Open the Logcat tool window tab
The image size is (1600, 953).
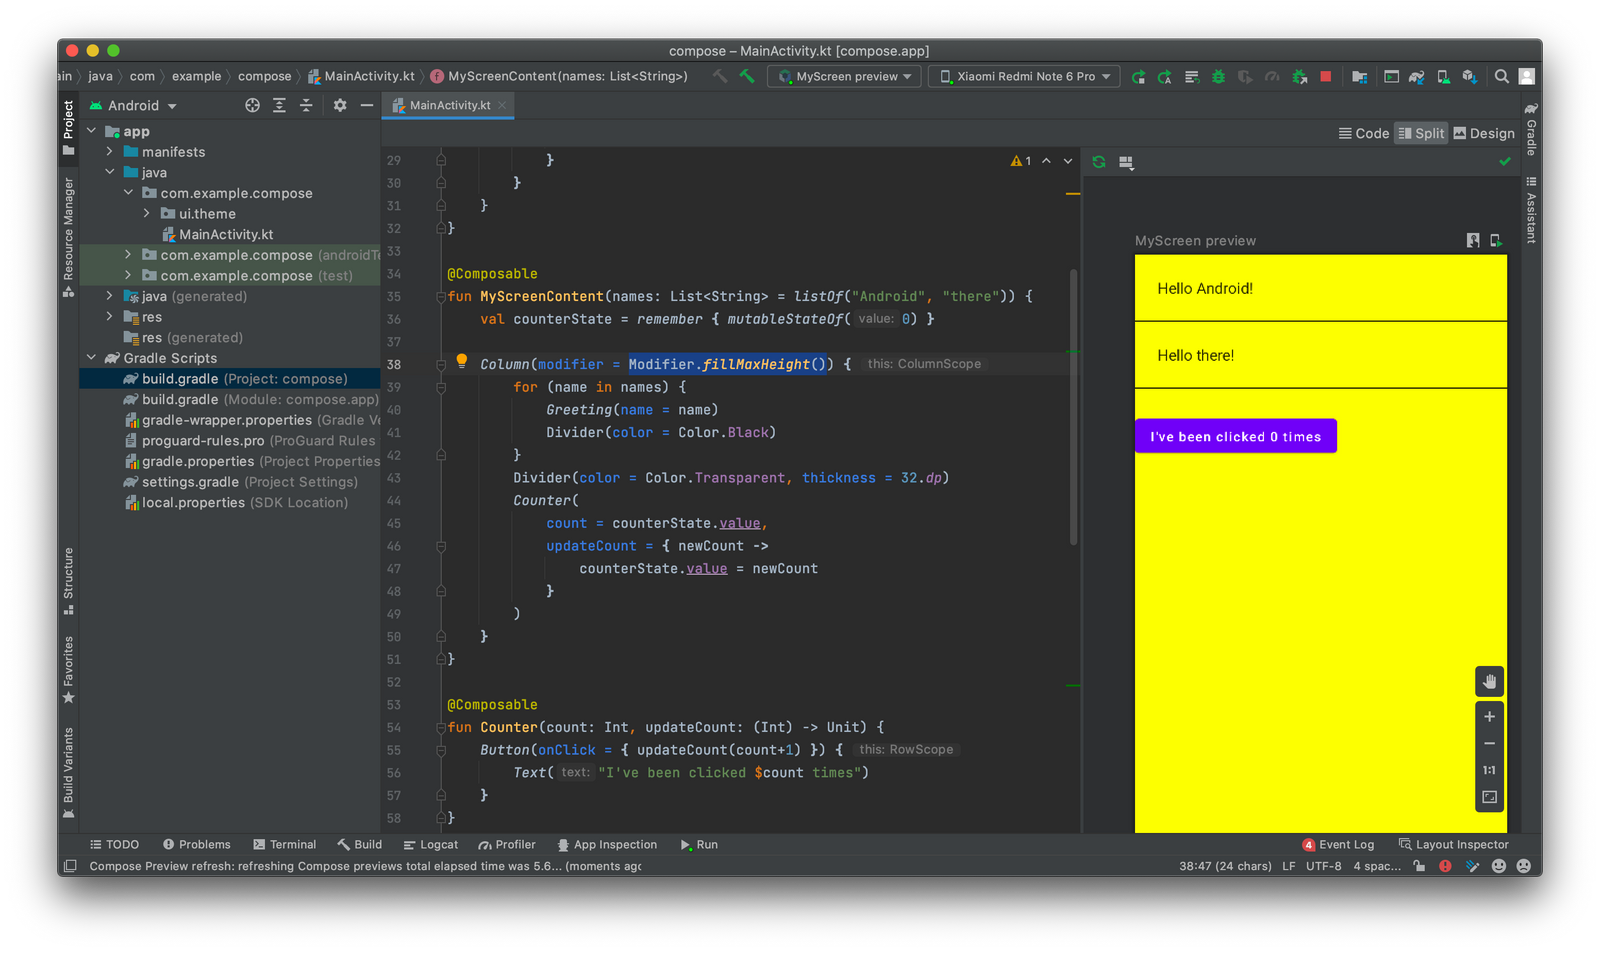click(x=431, y=844)
